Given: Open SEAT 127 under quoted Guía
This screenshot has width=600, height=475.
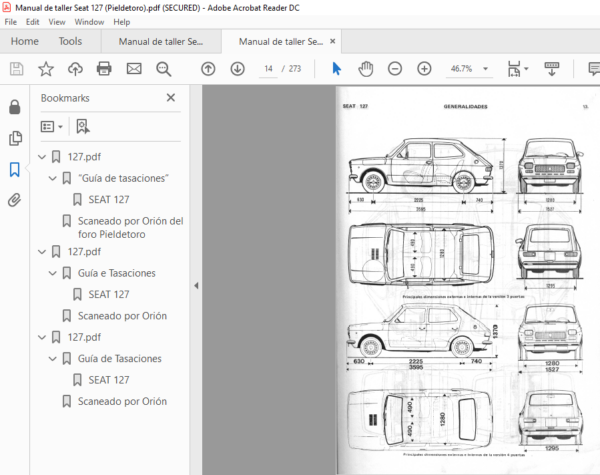Looking at the screenshot, I should 109,200.
